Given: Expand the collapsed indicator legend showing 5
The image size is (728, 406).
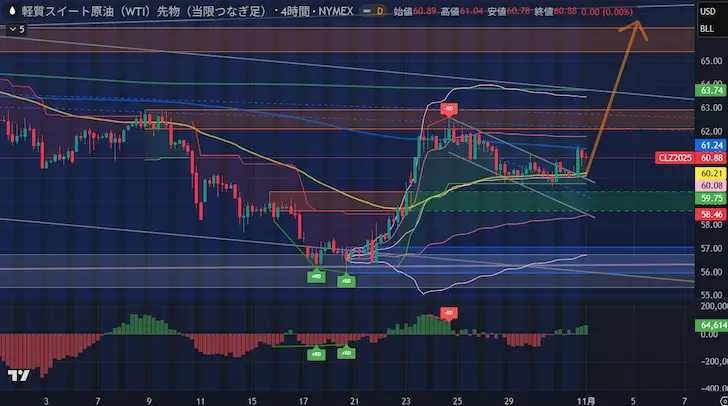Looking at the screenshot, I should click(15, 29).
